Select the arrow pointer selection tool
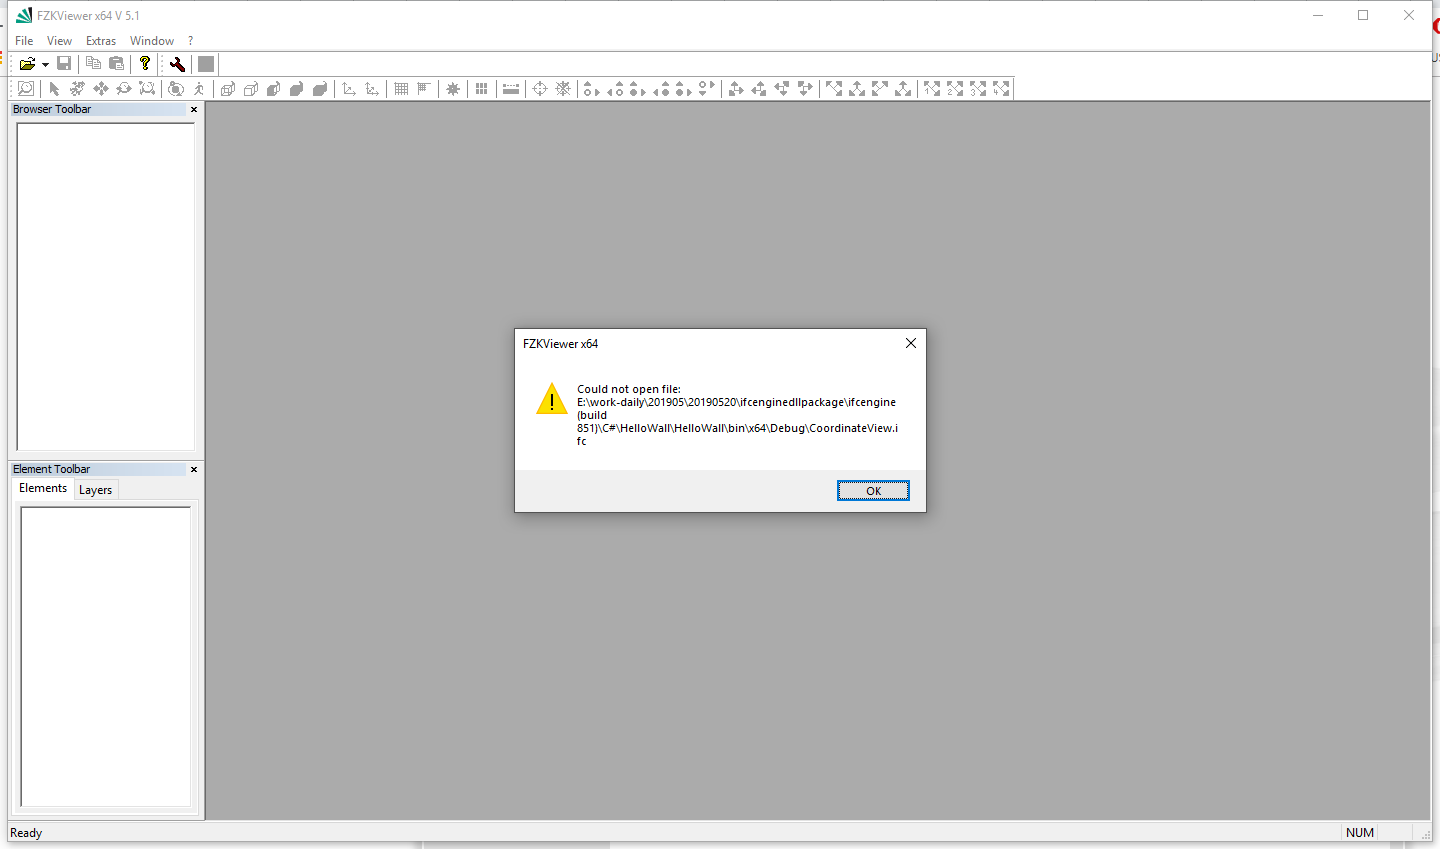The height and width of the screenshot is (849, 1440). click(53, 88)
